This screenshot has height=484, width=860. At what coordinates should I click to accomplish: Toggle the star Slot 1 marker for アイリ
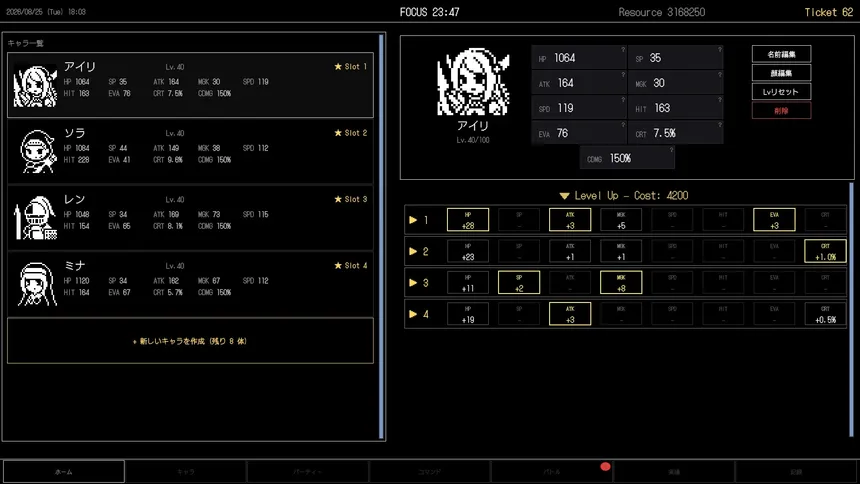[350, 66]
